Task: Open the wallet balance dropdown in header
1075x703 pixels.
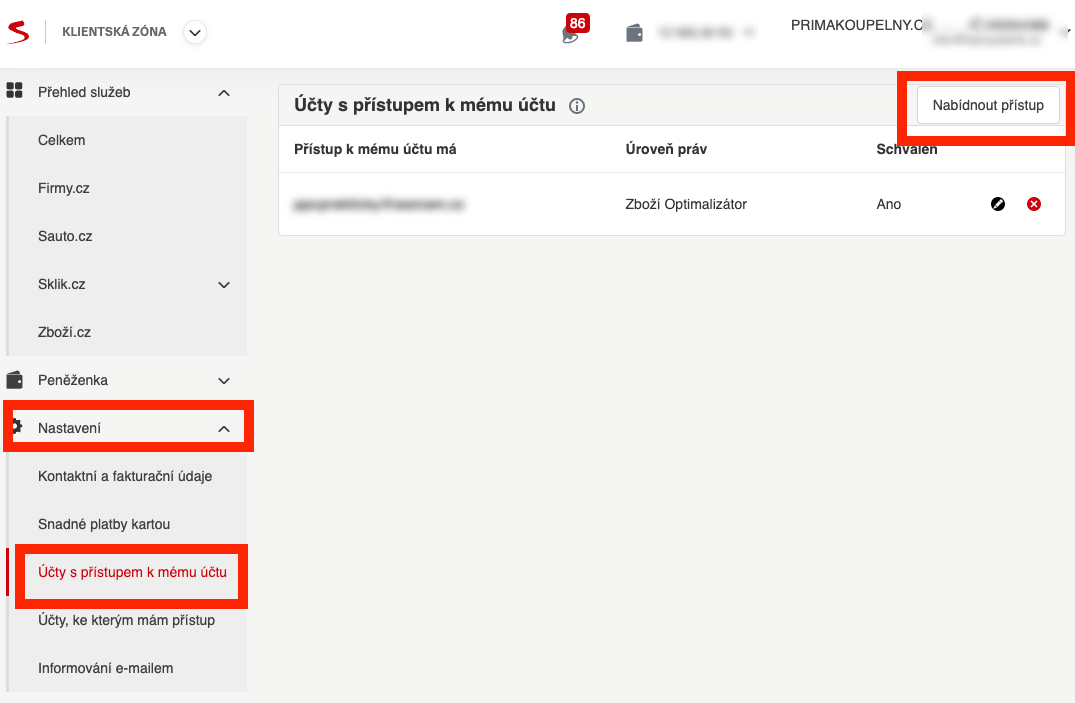Action: tap(749, 32)
